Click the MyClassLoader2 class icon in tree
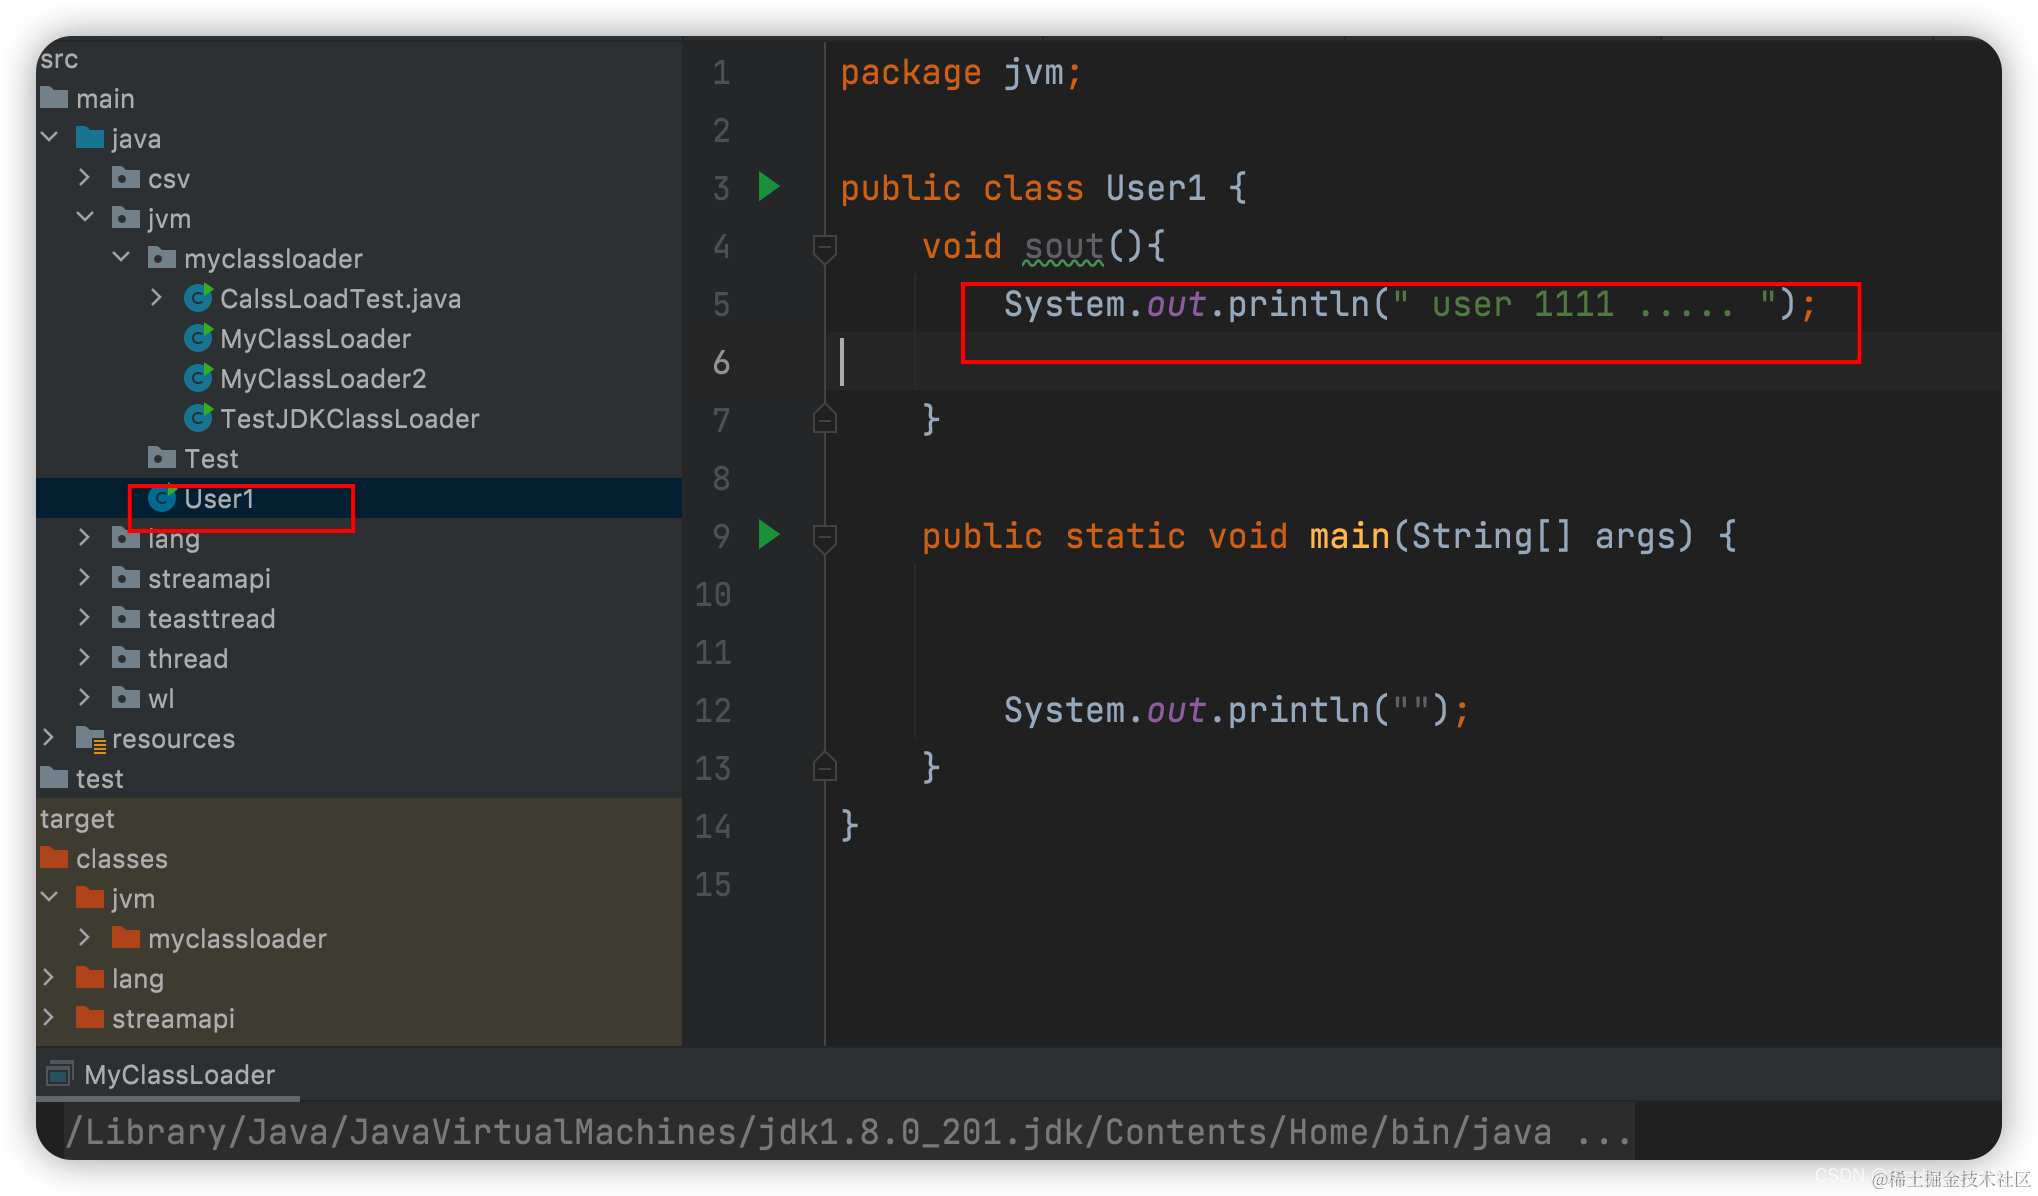The height and width of the screenshot is (1196, 2038). coord(198,378)
